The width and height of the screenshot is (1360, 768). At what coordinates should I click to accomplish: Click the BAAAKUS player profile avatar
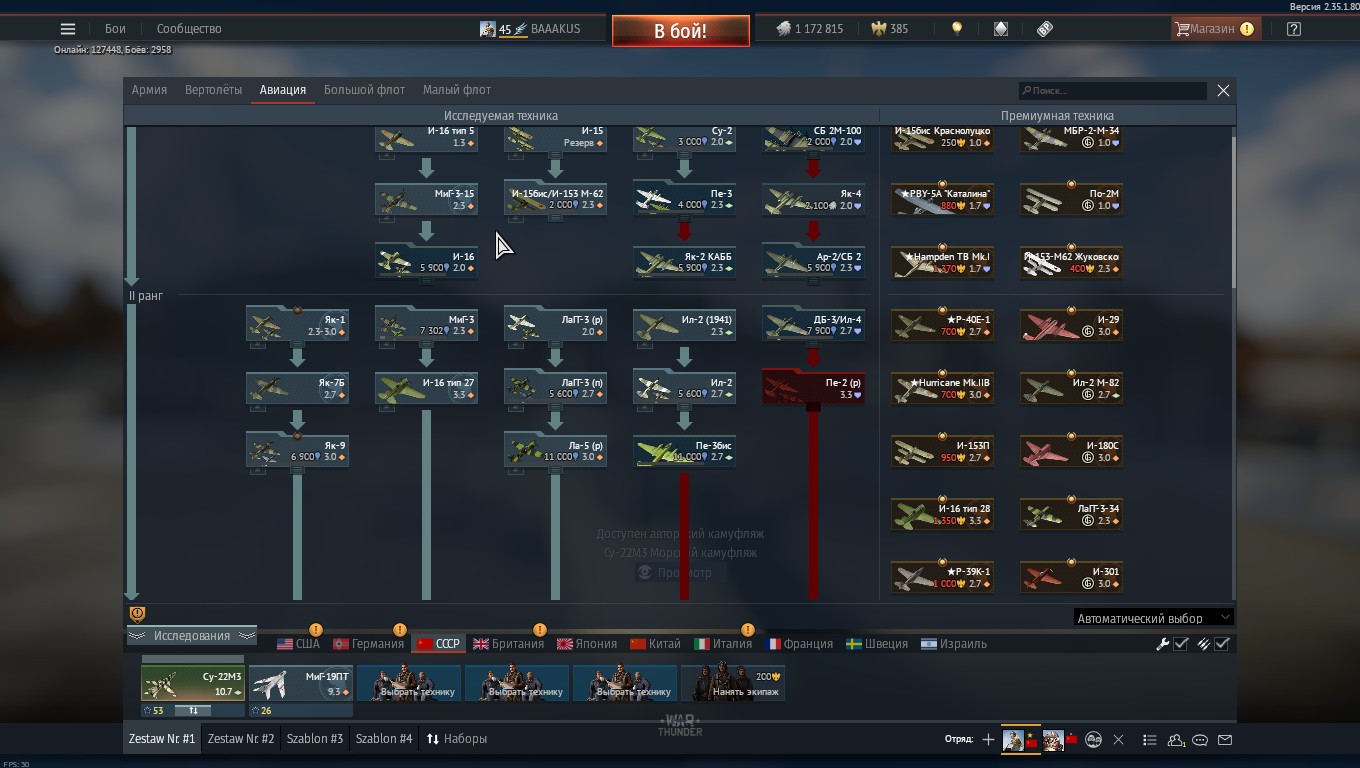pyautogui.click(x=488, y=29)
